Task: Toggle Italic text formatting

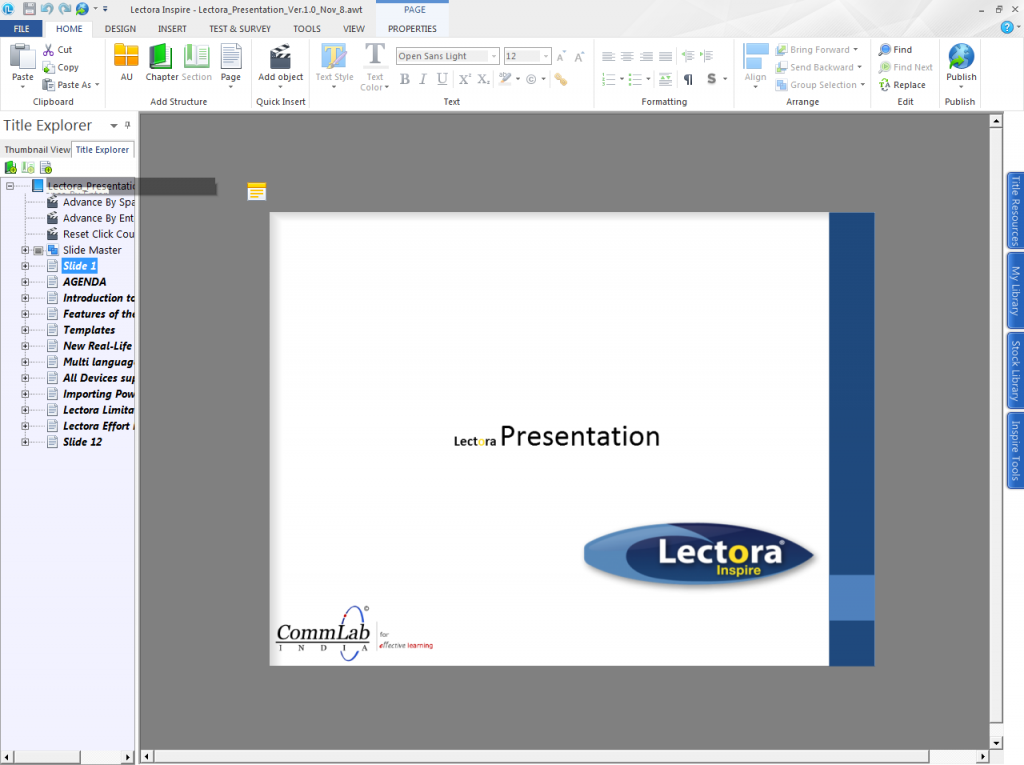Action: tap(424, 79)
